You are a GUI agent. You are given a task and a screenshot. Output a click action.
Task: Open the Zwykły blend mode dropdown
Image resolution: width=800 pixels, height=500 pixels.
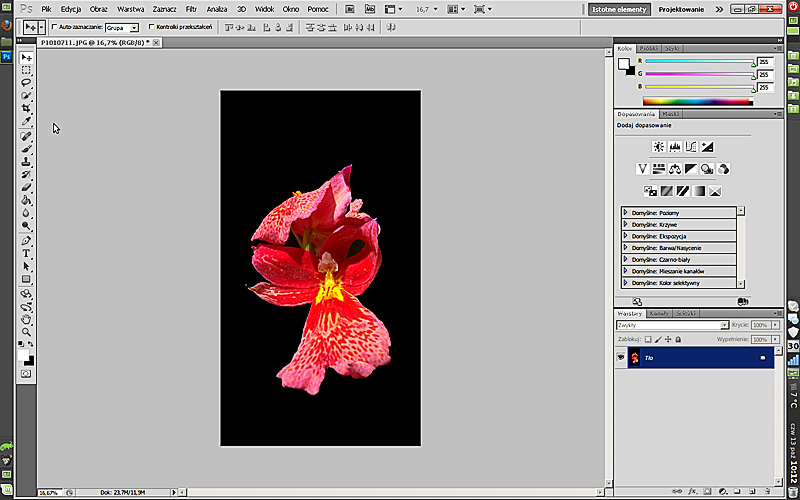pyautogui.click(x=671, y=325)
